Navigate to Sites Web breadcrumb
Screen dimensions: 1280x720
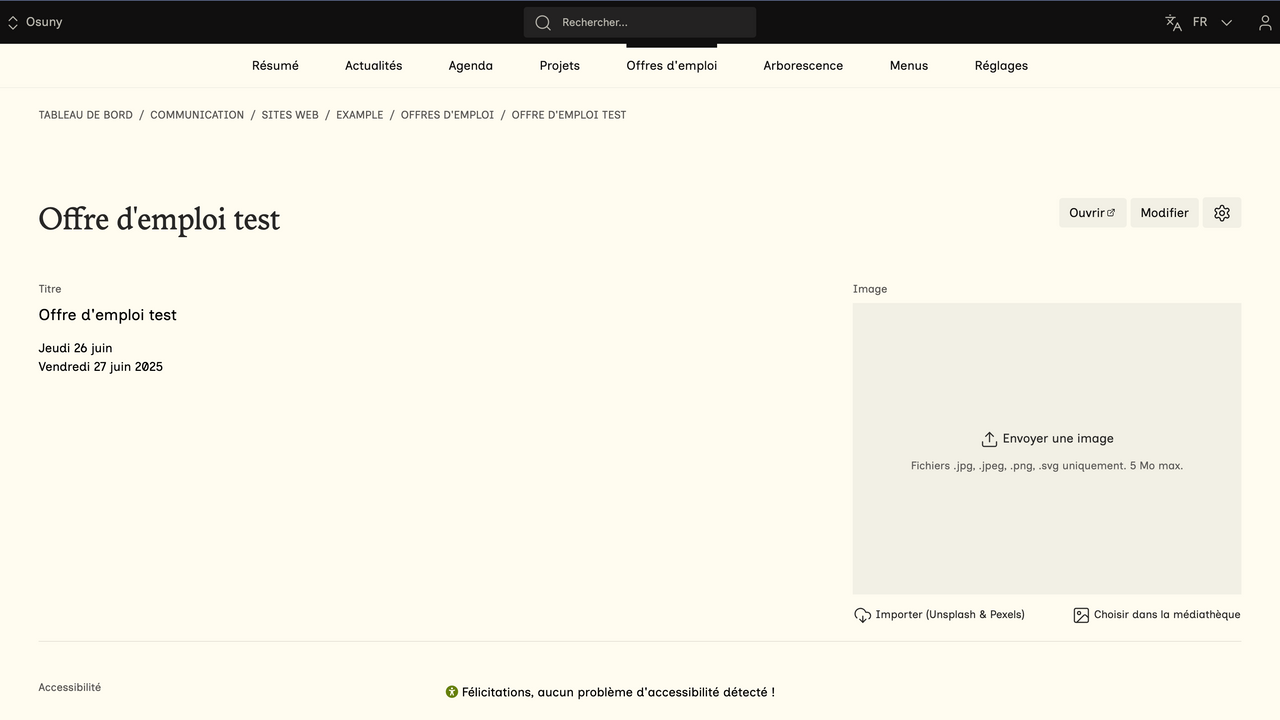pos(290,115)
